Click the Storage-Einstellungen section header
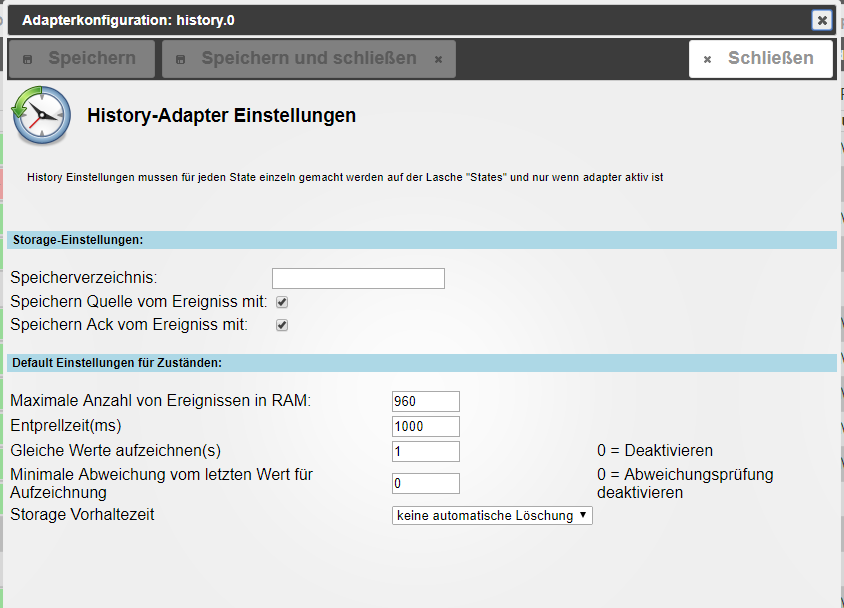The width and height of the screenshot is (844, 608). pos(420,240)
